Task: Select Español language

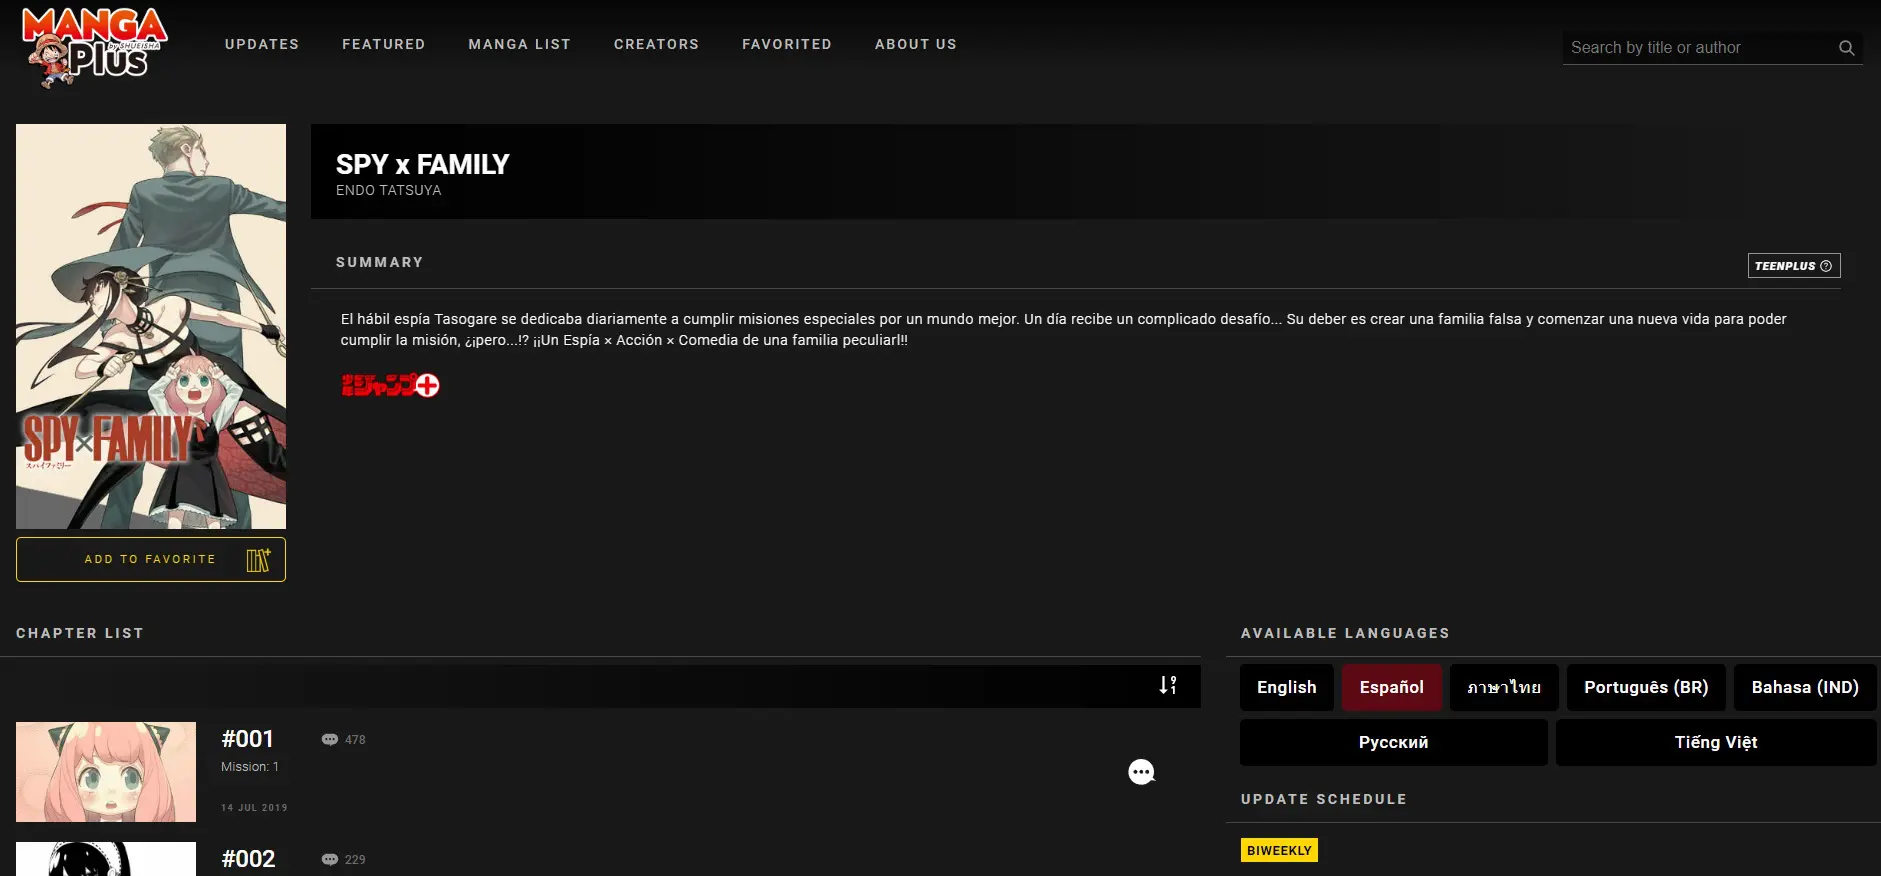Action: coord(1392,687)
